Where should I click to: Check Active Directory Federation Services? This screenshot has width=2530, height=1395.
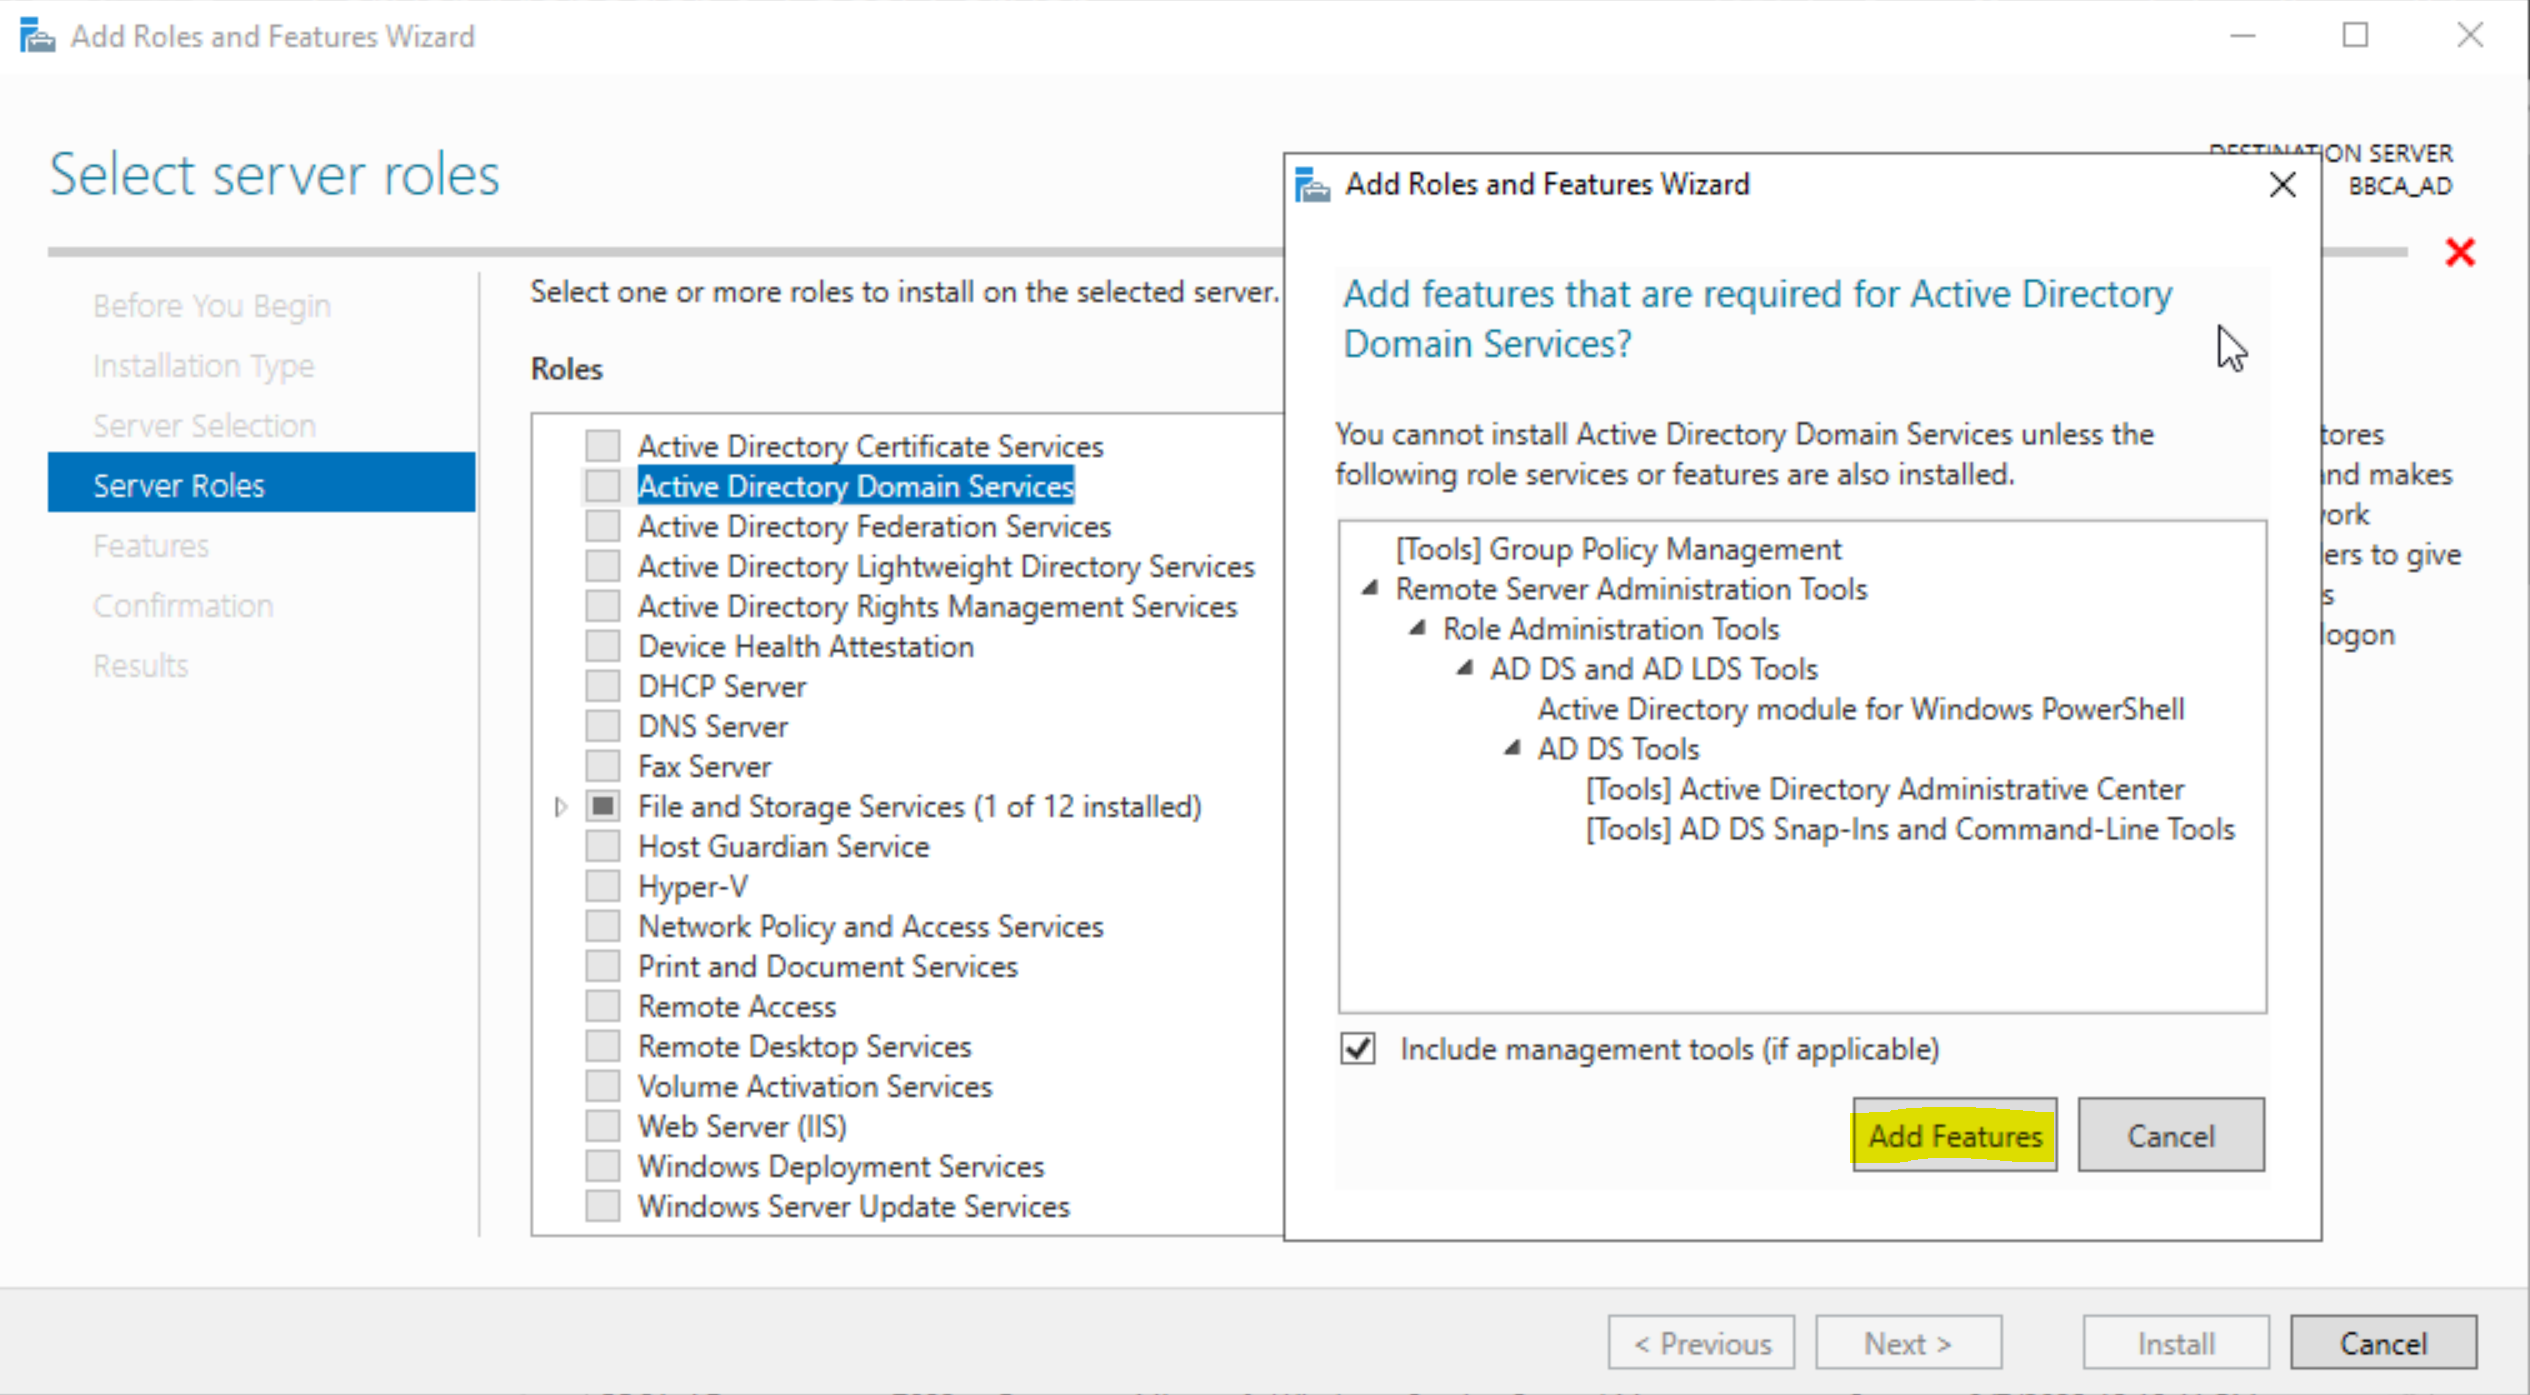[x=602, y=525]
